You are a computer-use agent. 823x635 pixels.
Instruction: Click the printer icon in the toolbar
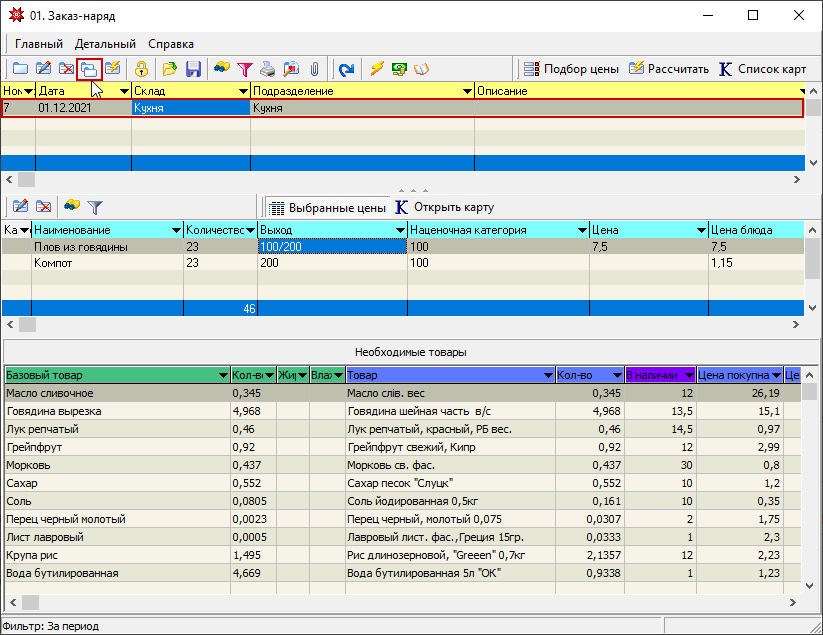pyautogui.click(x=268, y=69)
